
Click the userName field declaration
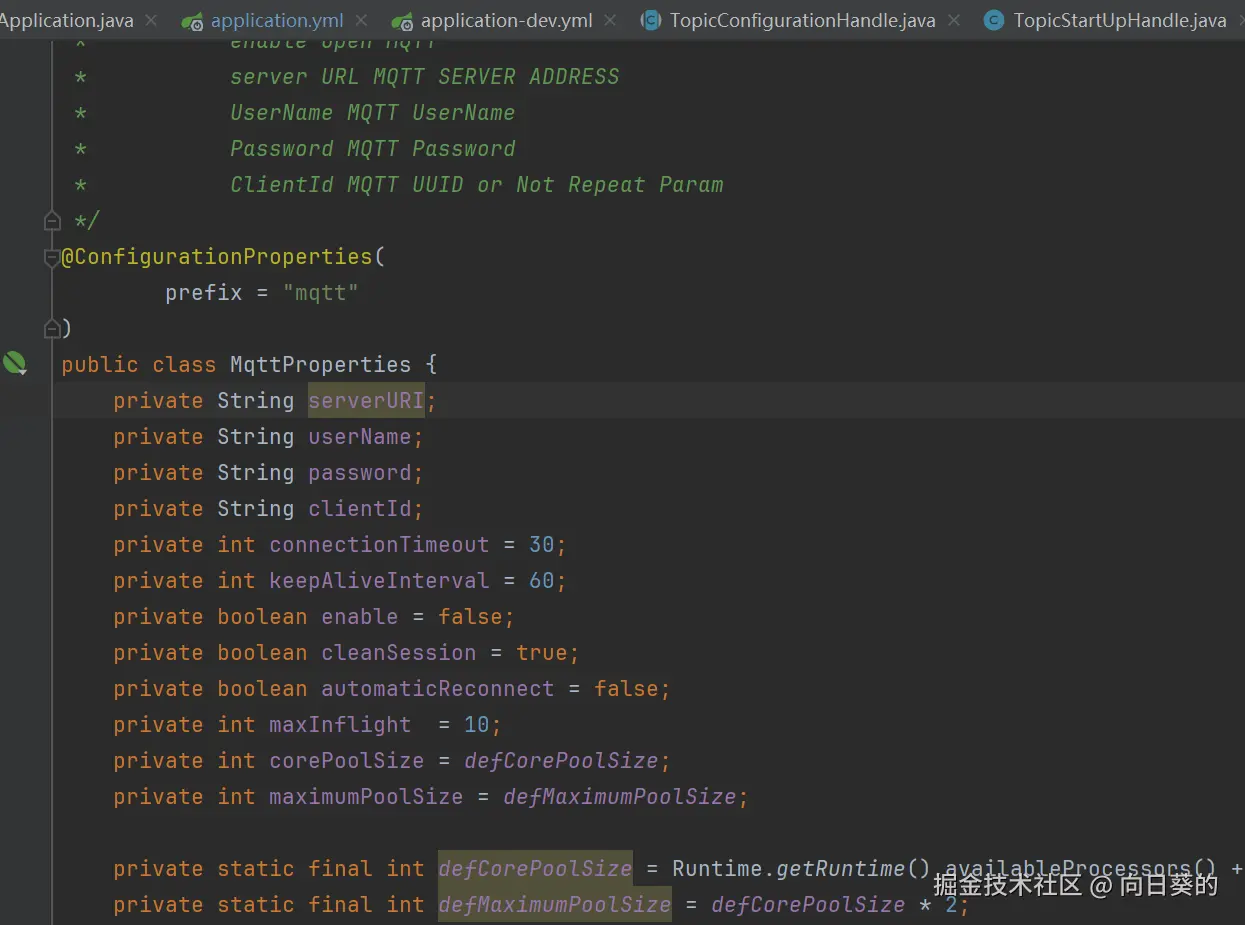point(359,437)
